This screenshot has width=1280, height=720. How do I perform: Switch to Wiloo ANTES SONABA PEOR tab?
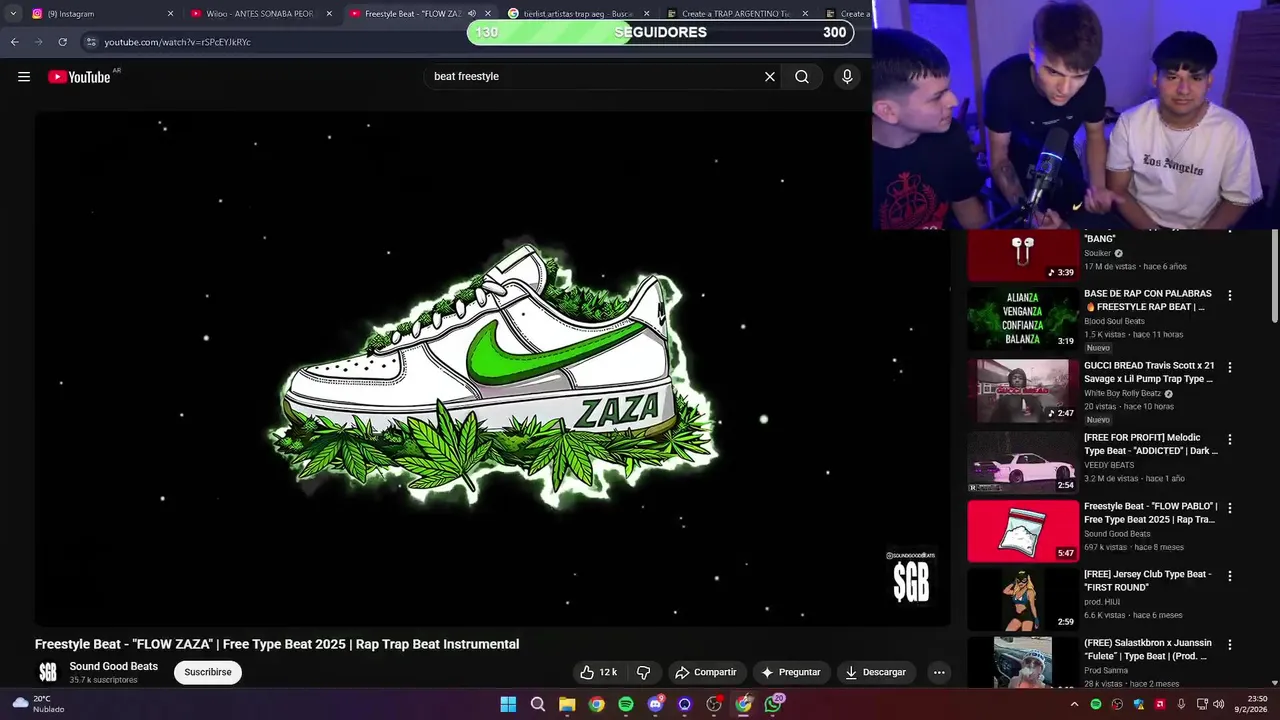tap(262, 14)
